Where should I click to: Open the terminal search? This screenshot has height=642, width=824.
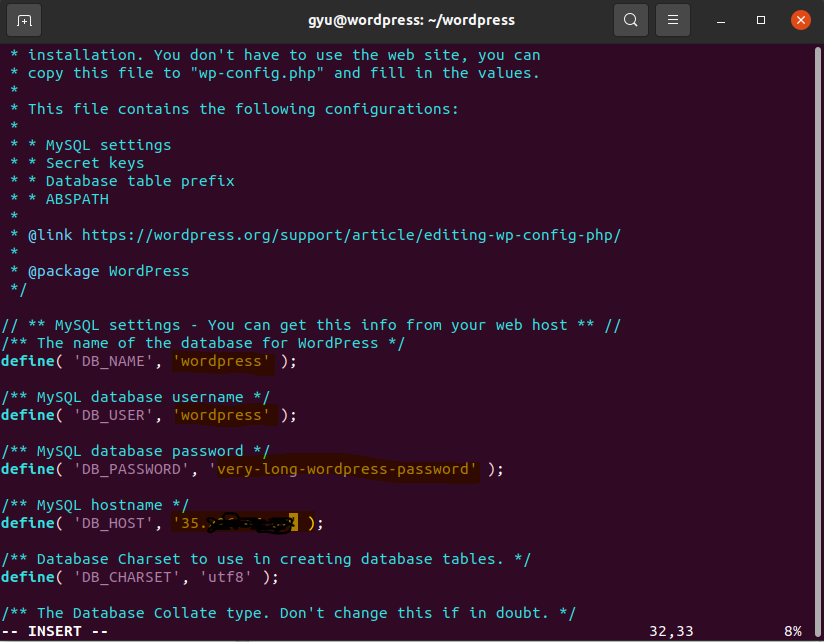[631, 20]
